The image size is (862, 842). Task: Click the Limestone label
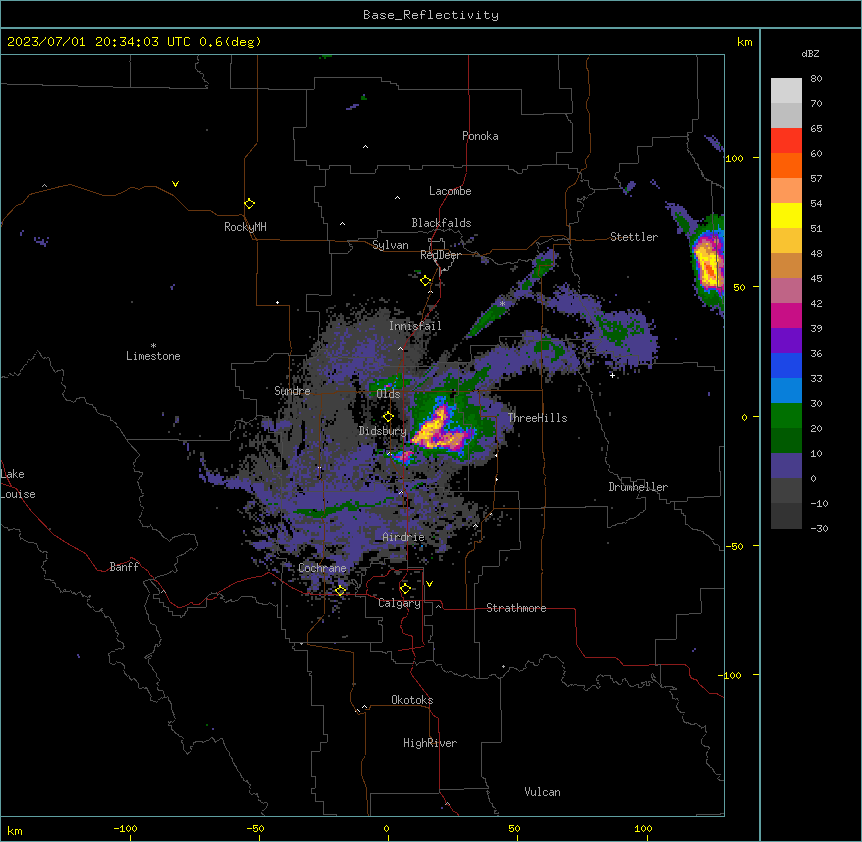[153, 356]
